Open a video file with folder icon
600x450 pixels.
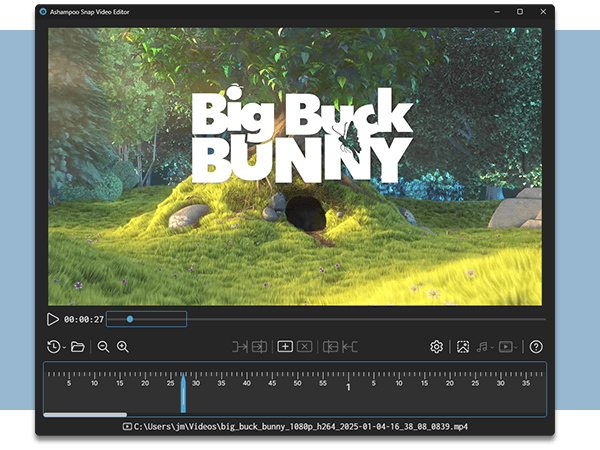coord(78,347)
